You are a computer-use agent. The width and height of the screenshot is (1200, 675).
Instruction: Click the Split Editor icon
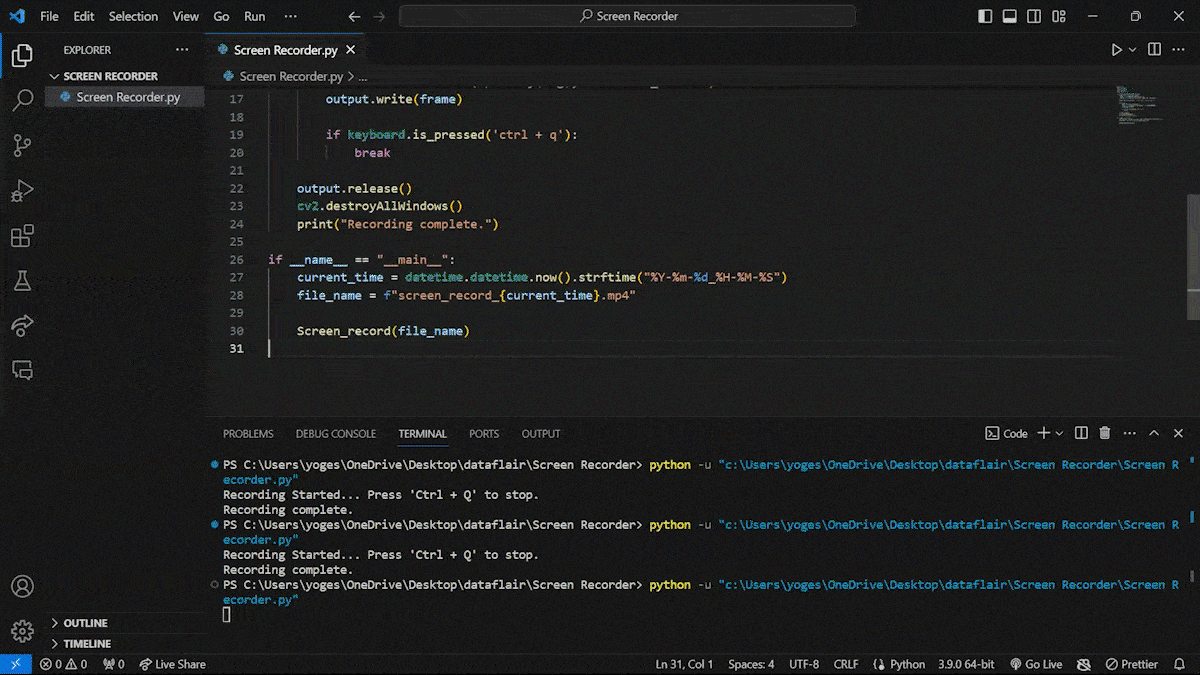tap(1154, 50)
